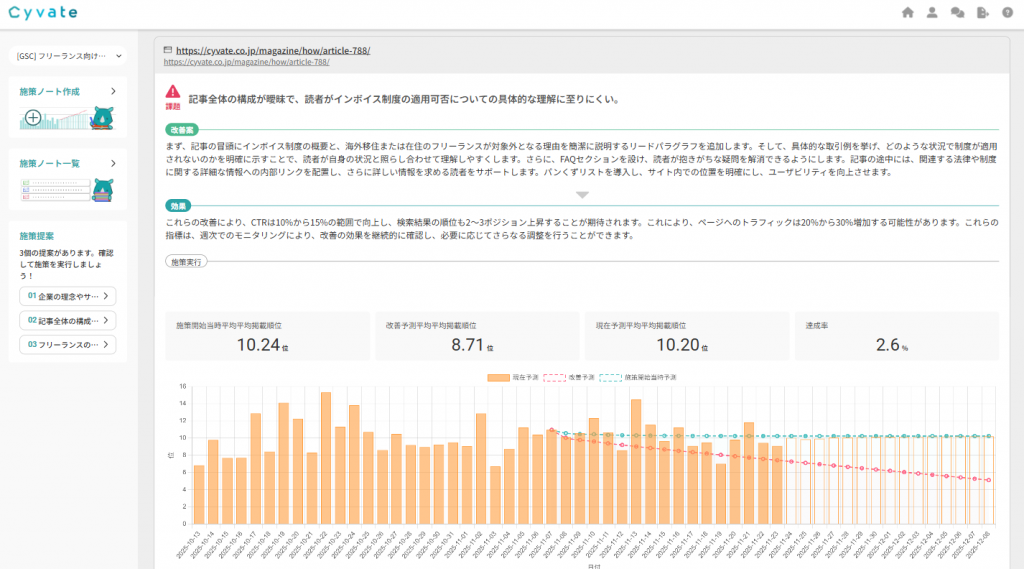
Task: Expand the 施策ノート作成 chevron
Action: click(113, 91)
